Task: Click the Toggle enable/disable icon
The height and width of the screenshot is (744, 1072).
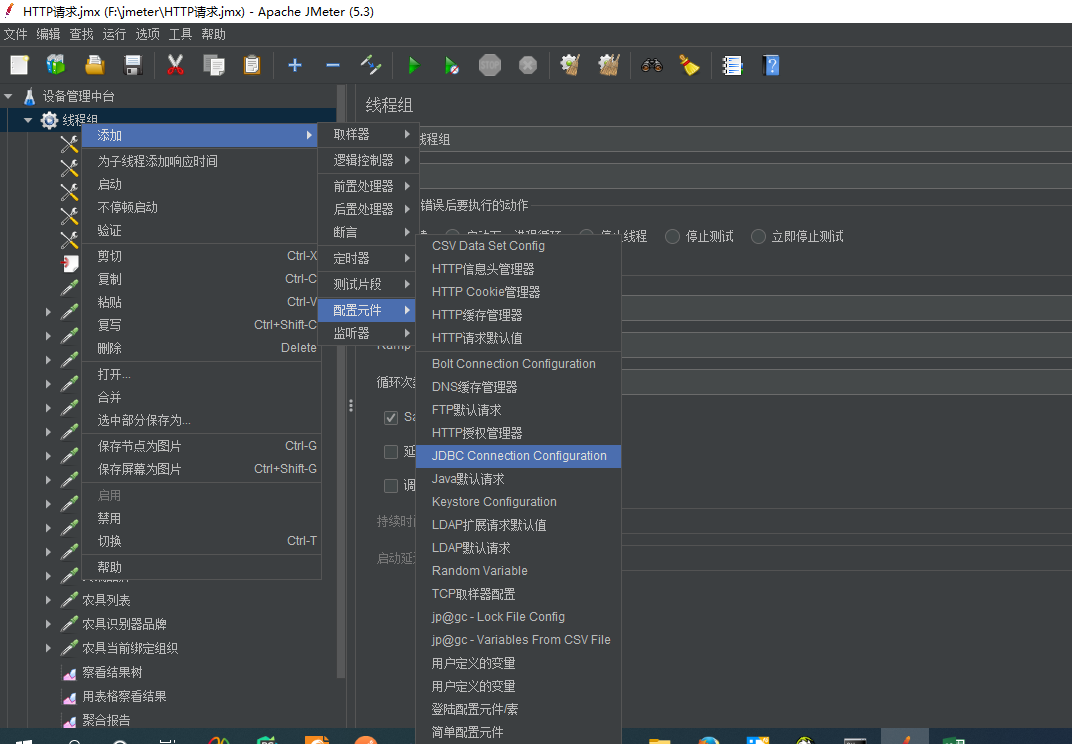Action: 371,66
